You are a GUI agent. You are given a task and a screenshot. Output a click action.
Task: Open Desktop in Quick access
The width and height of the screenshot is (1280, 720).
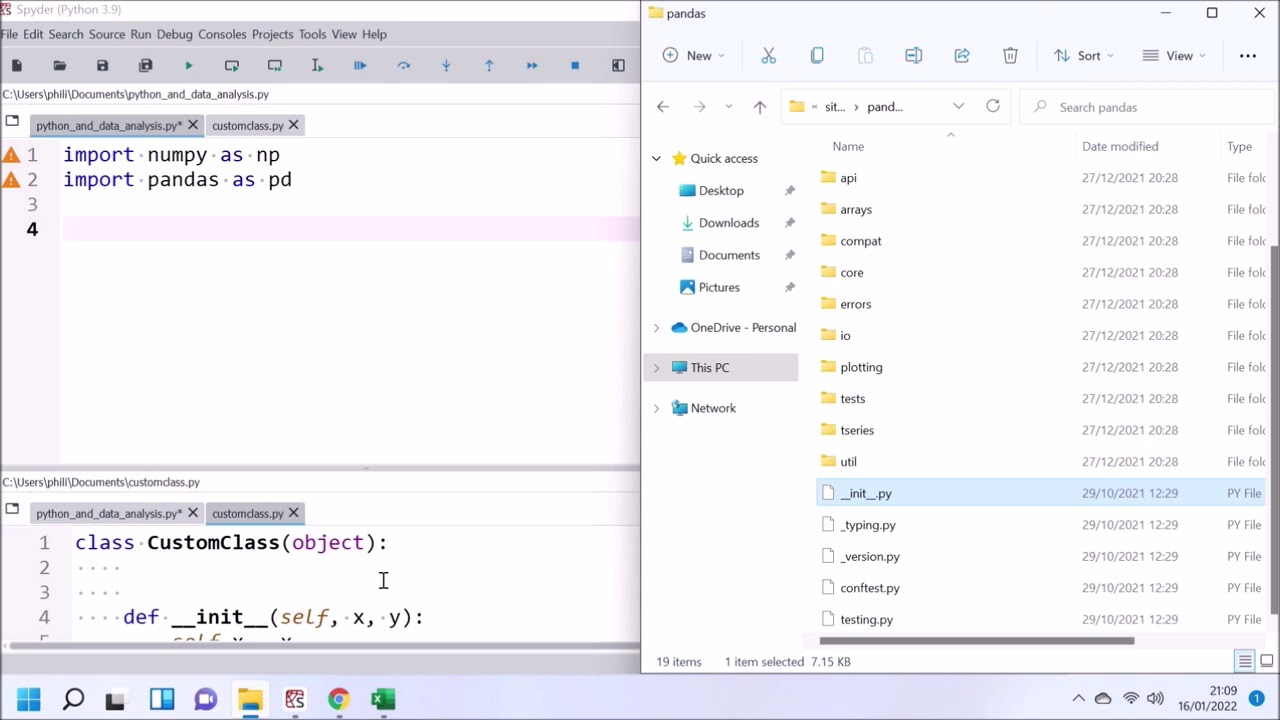tap(721, 191)
